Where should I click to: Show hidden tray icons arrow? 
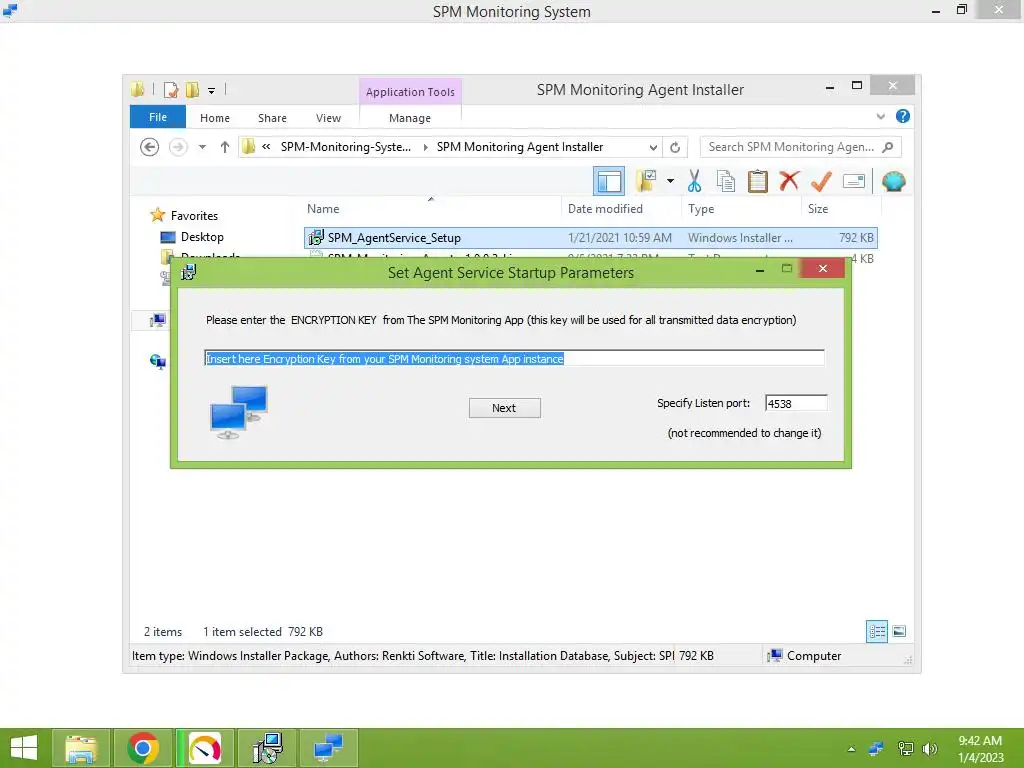click(x=851, y=749)
